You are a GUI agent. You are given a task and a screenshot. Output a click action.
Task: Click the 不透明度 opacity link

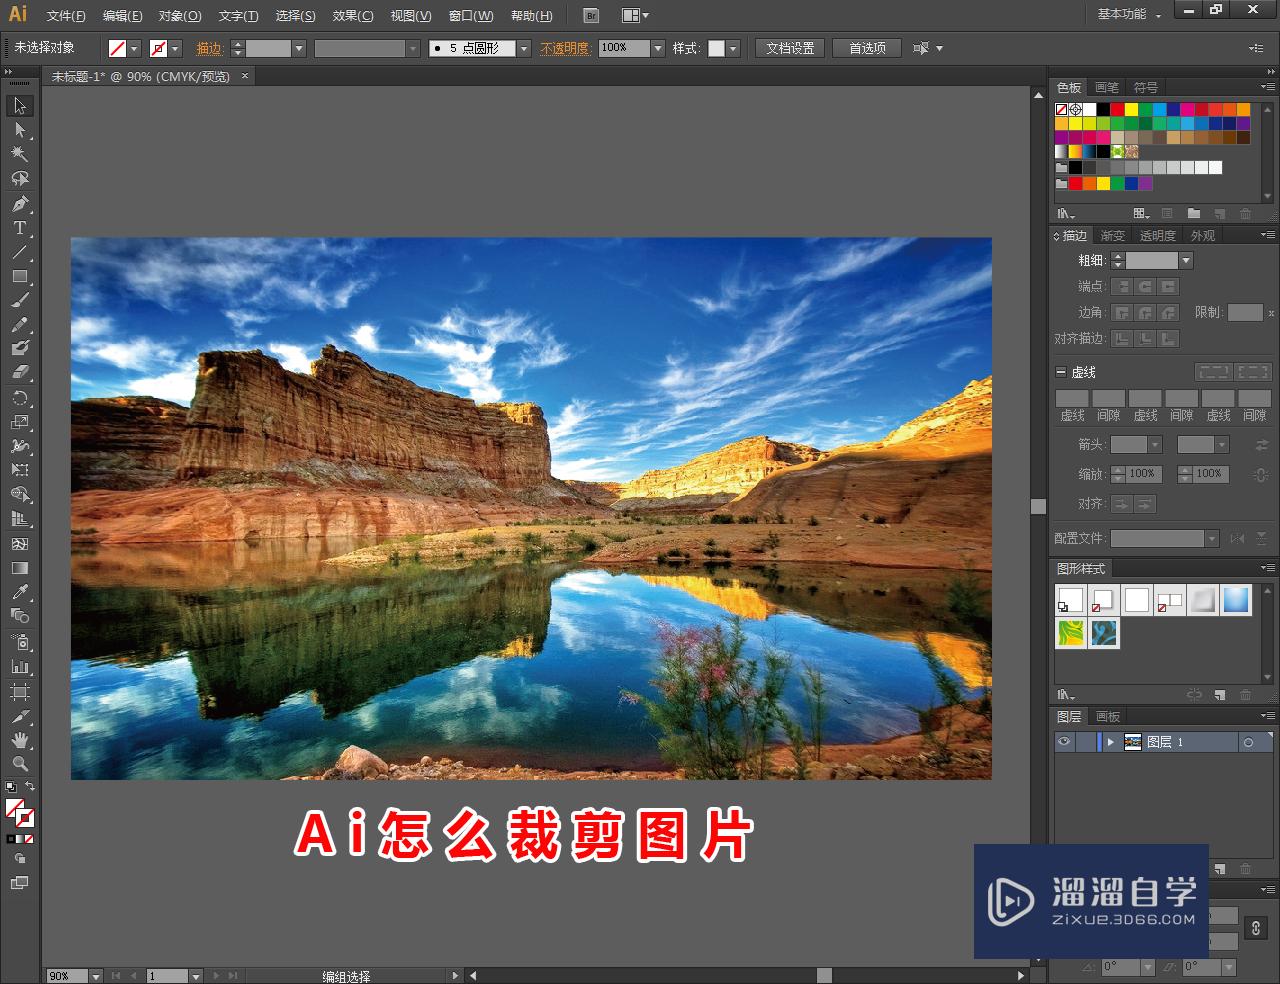(565, 48)
